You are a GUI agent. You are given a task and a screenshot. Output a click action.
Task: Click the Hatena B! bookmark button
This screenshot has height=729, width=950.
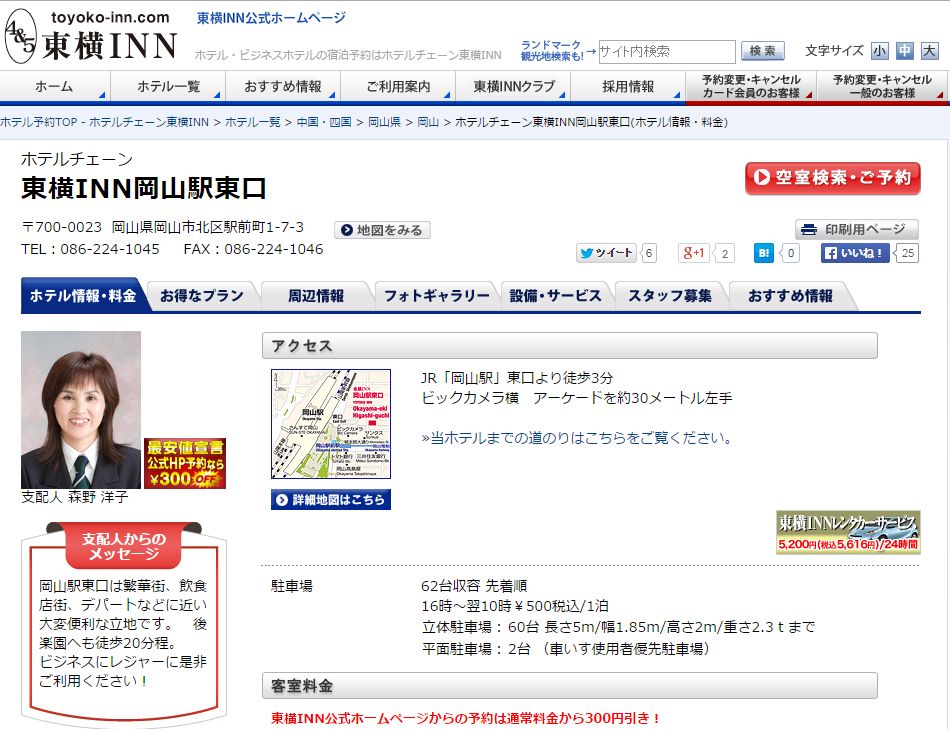[764, 253]
